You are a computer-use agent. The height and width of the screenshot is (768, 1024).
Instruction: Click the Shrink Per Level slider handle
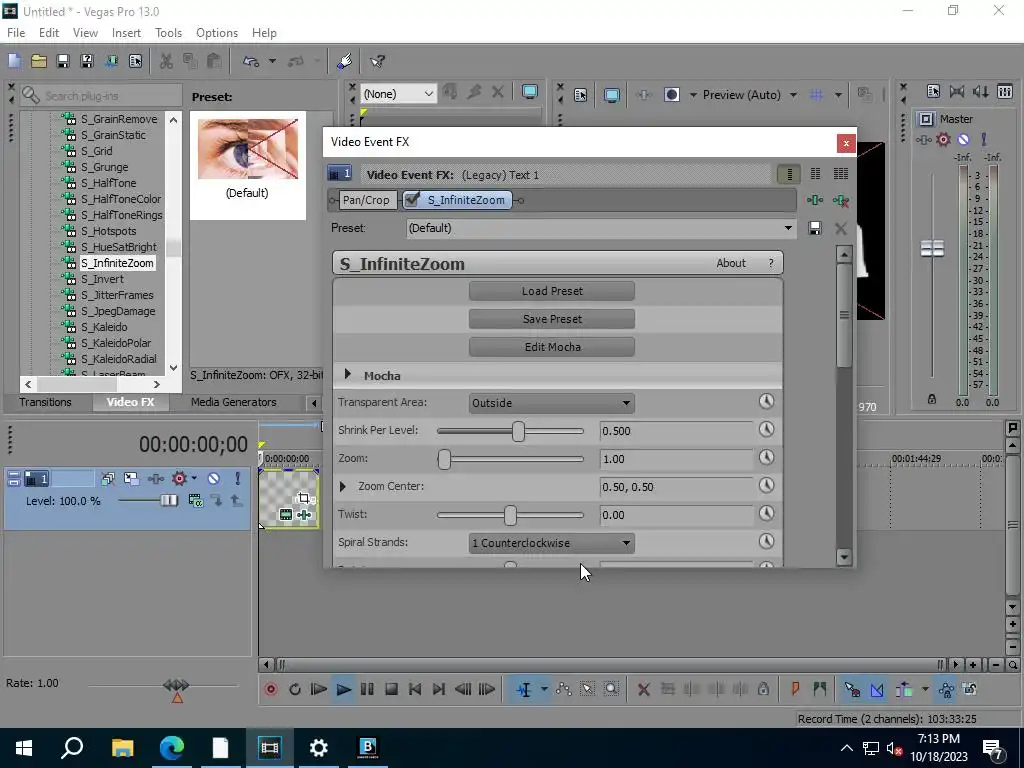pyautogui.click(x=518, y=431)
